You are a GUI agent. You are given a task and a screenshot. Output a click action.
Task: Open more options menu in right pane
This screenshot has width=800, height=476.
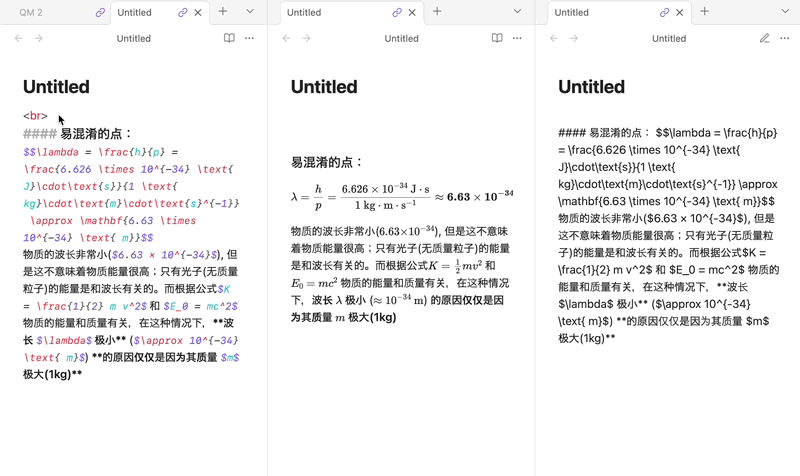coord(784,38)
